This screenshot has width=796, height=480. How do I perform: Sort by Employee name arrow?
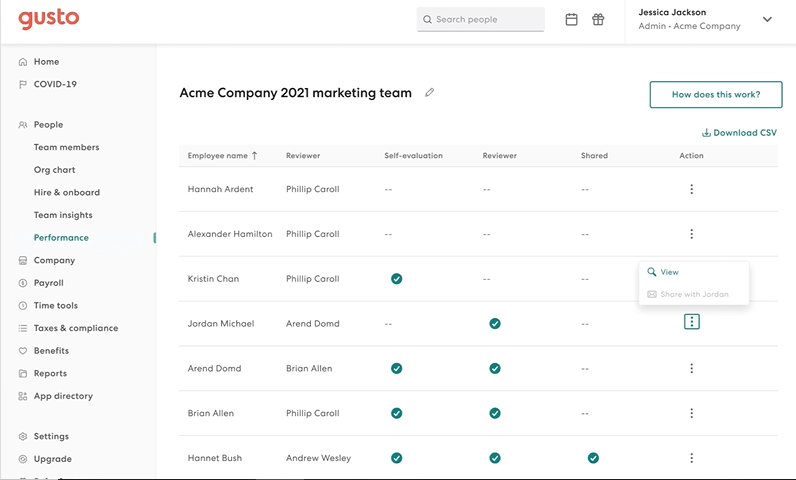(255, 156)
